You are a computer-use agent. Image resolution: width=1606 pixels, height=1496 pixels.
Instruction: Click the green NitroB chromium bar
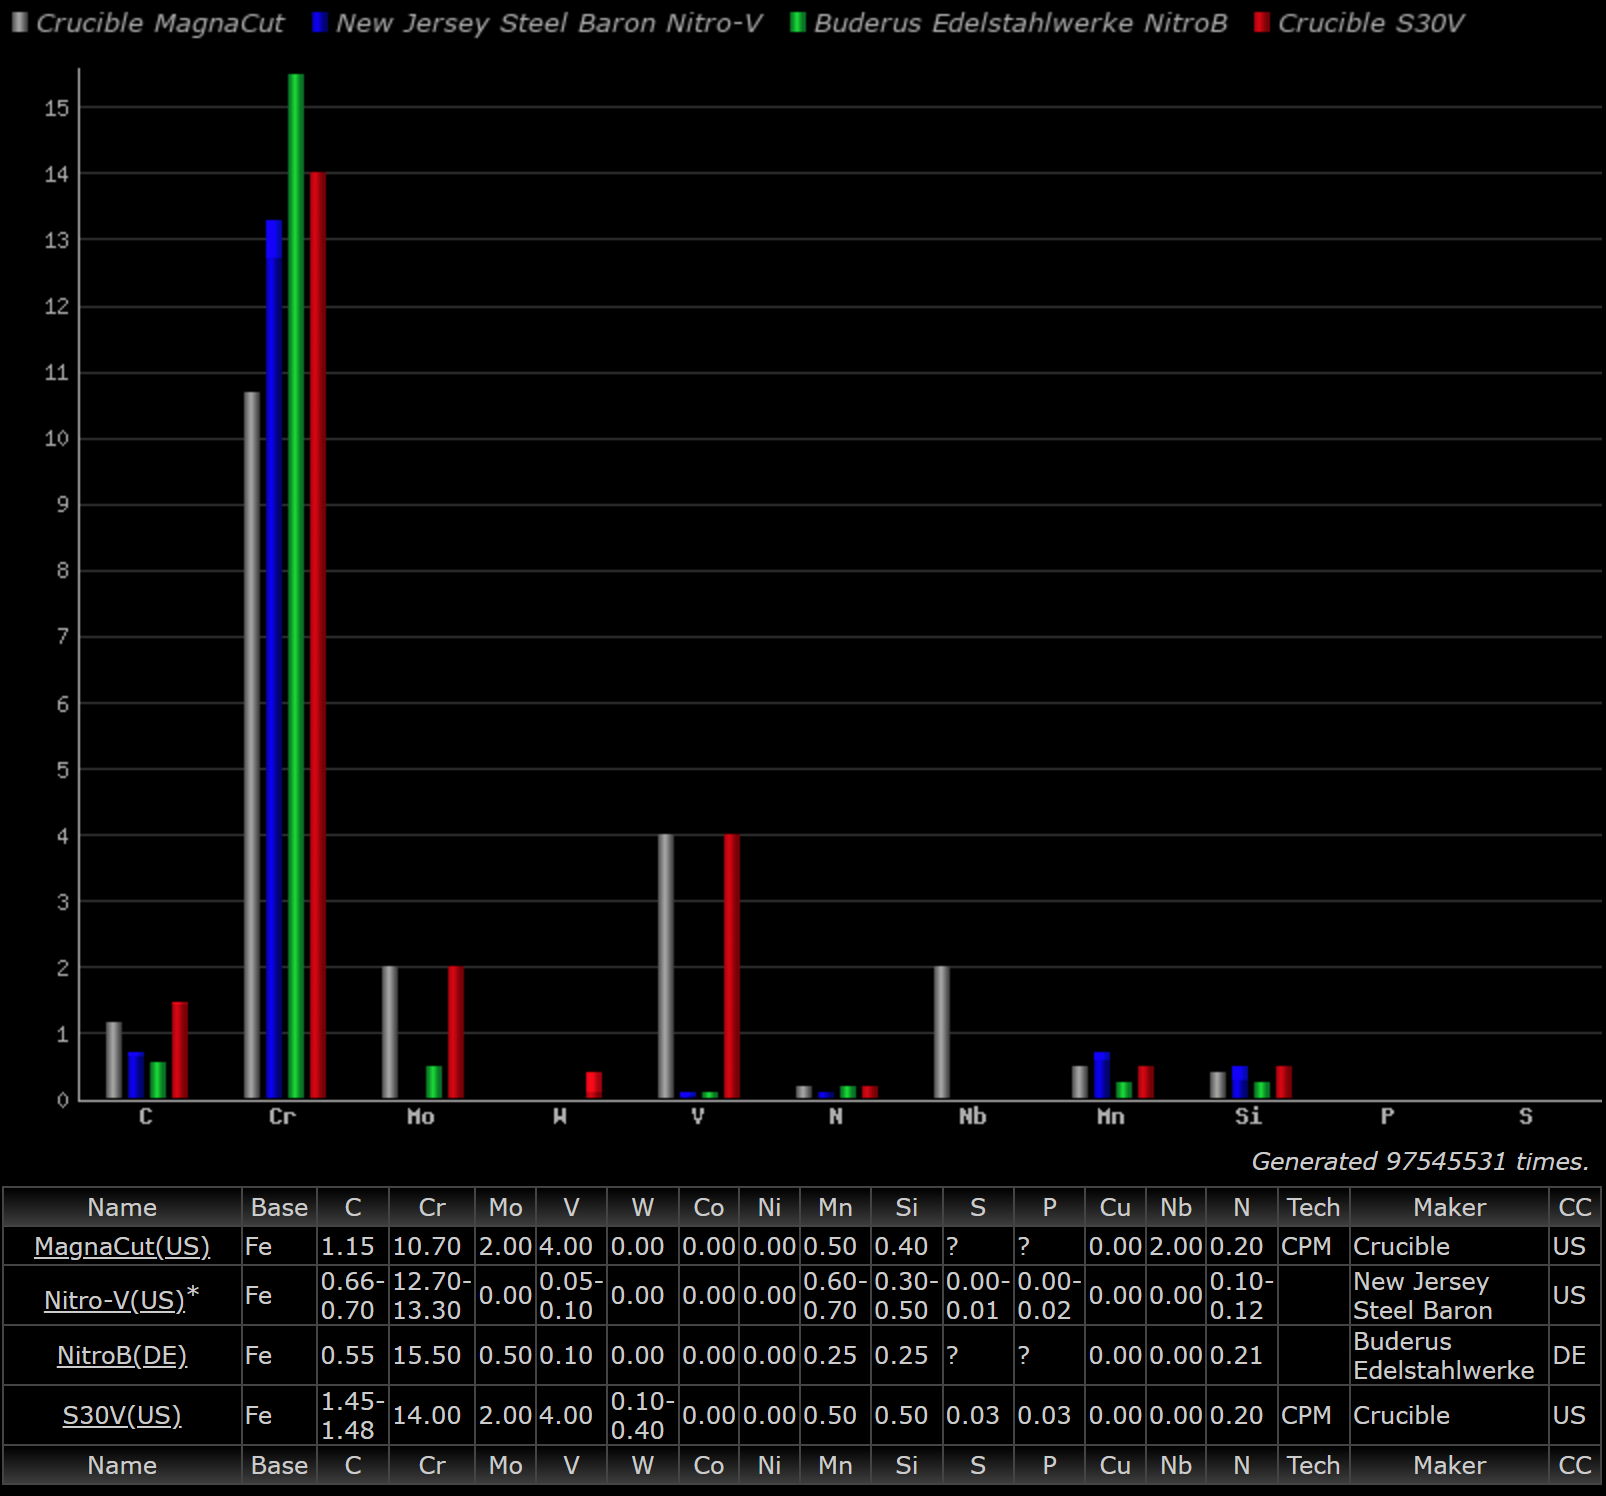pos(296,586)
